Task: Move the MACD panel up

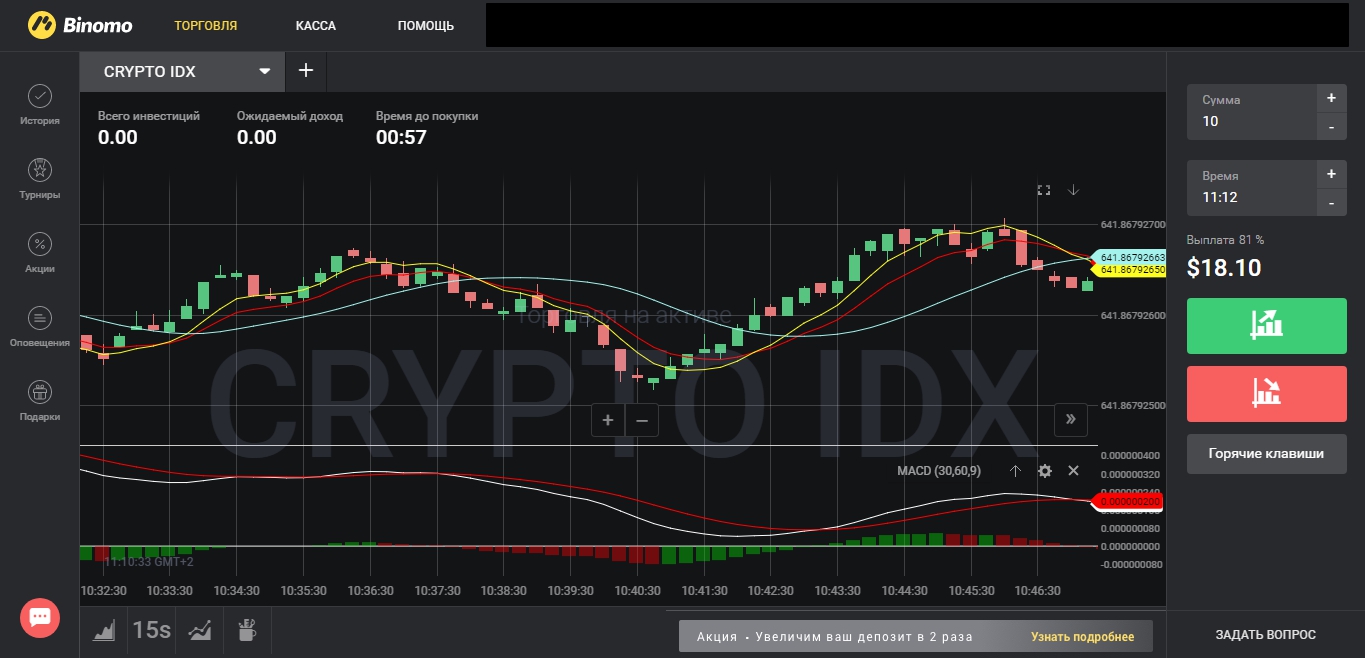Action: click(x=1015, y=471)
